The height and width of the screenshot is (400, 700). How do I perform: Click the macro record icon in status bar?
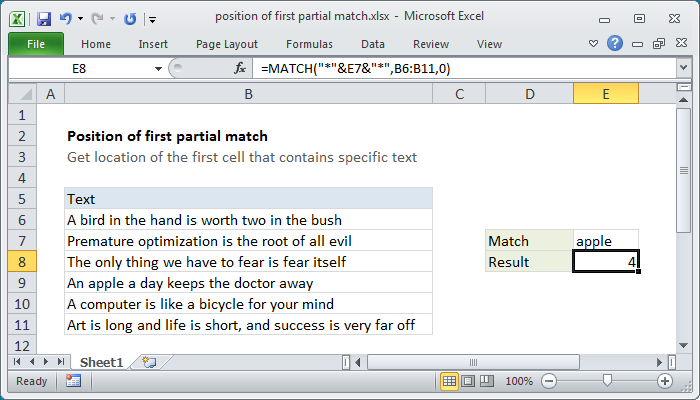(x=73, y=381)
